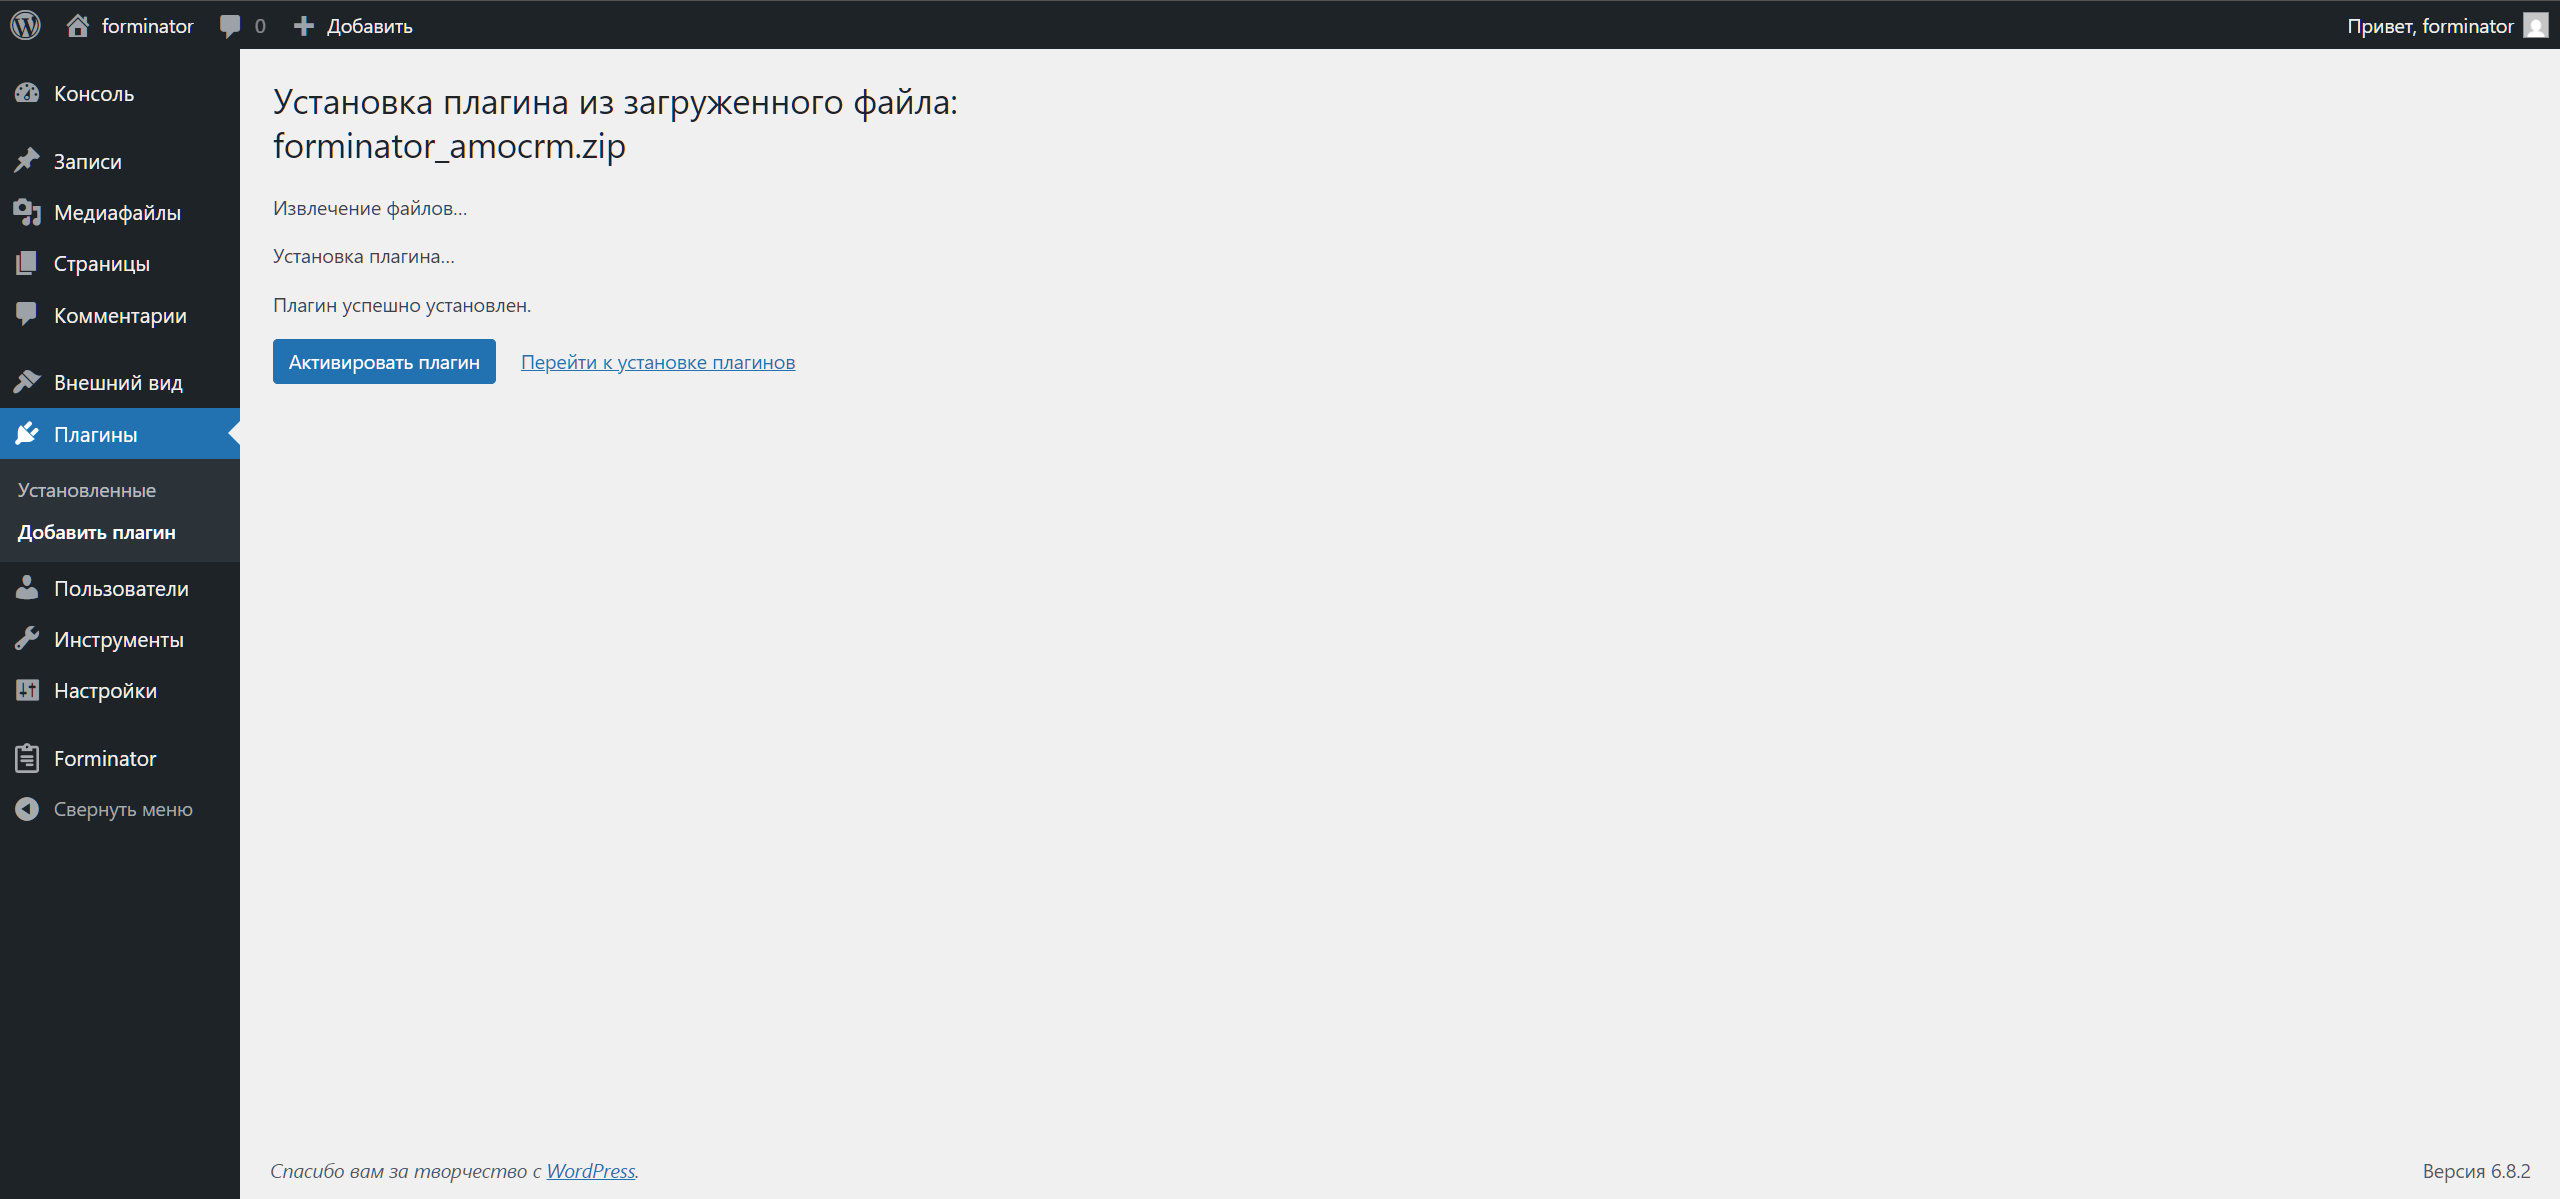This screenshot has height=1199, width=2560.
Task: Click Добавить in the admin bar
Action: click(369, 26)
